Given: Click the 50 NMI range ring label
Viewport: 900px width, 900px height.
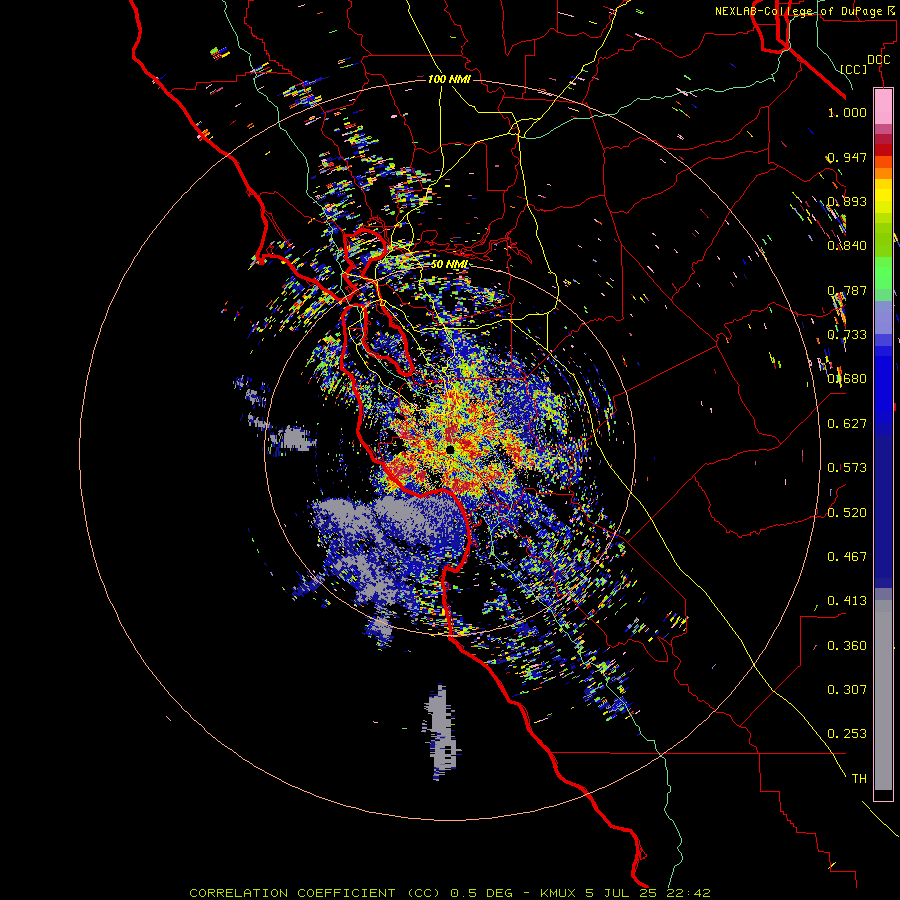Looking at the screenshot, I should (449, 265).
